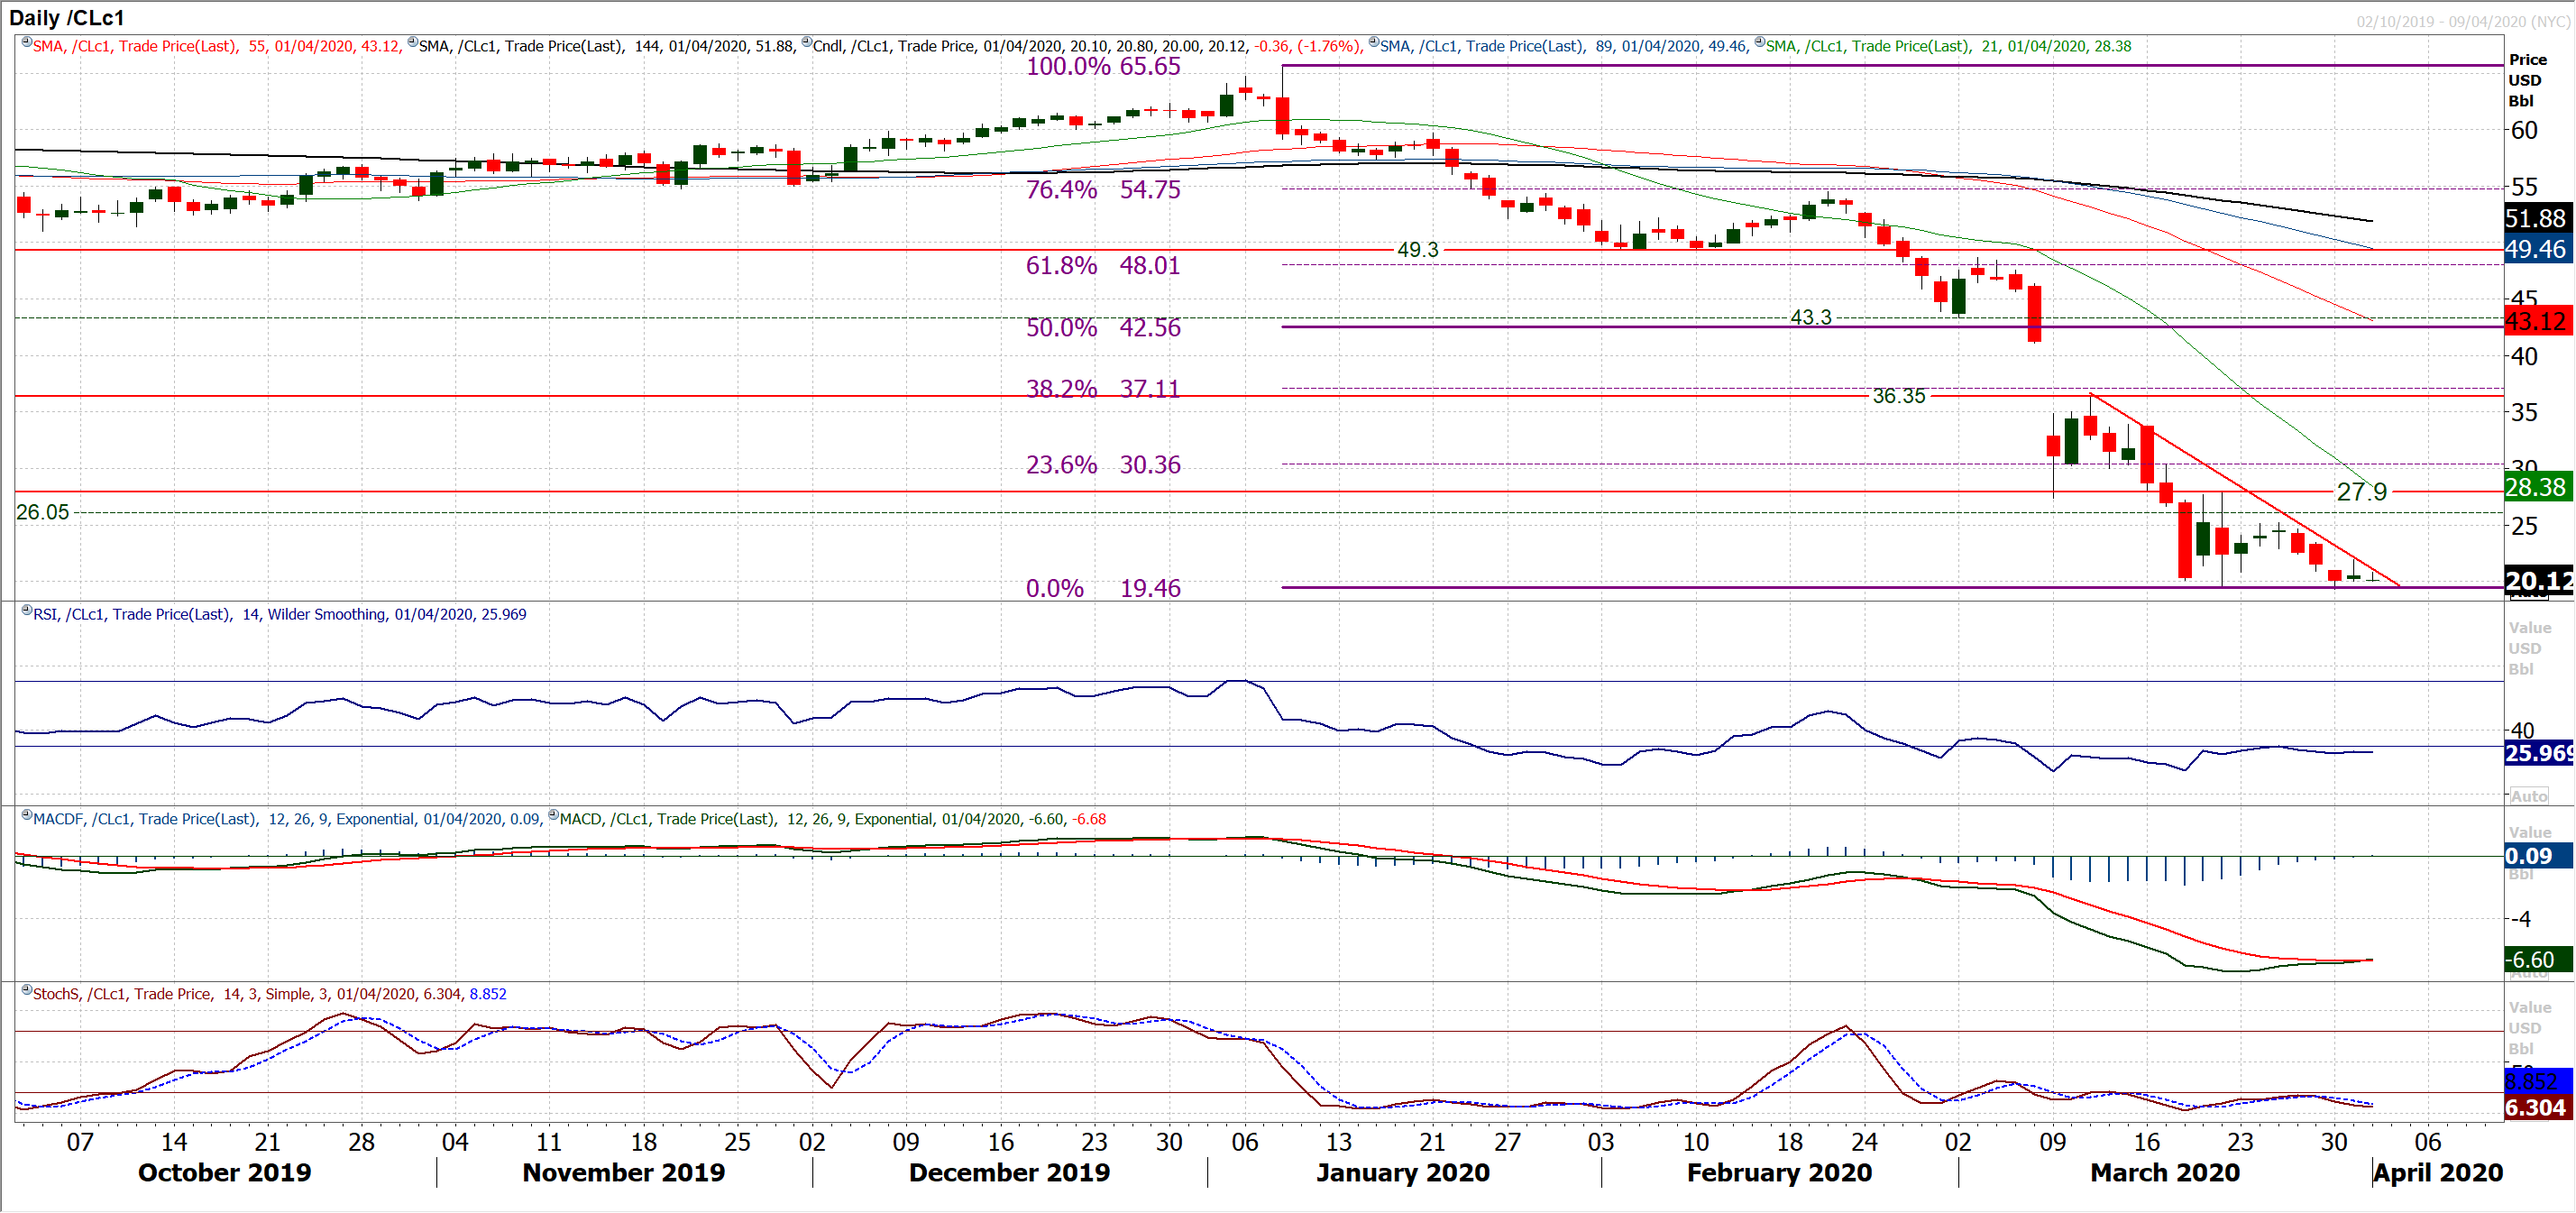2576x1213 pixels.
Task: Click the 100.0% 65.65 Fibonacci label
Action: tap(1103, 66)
